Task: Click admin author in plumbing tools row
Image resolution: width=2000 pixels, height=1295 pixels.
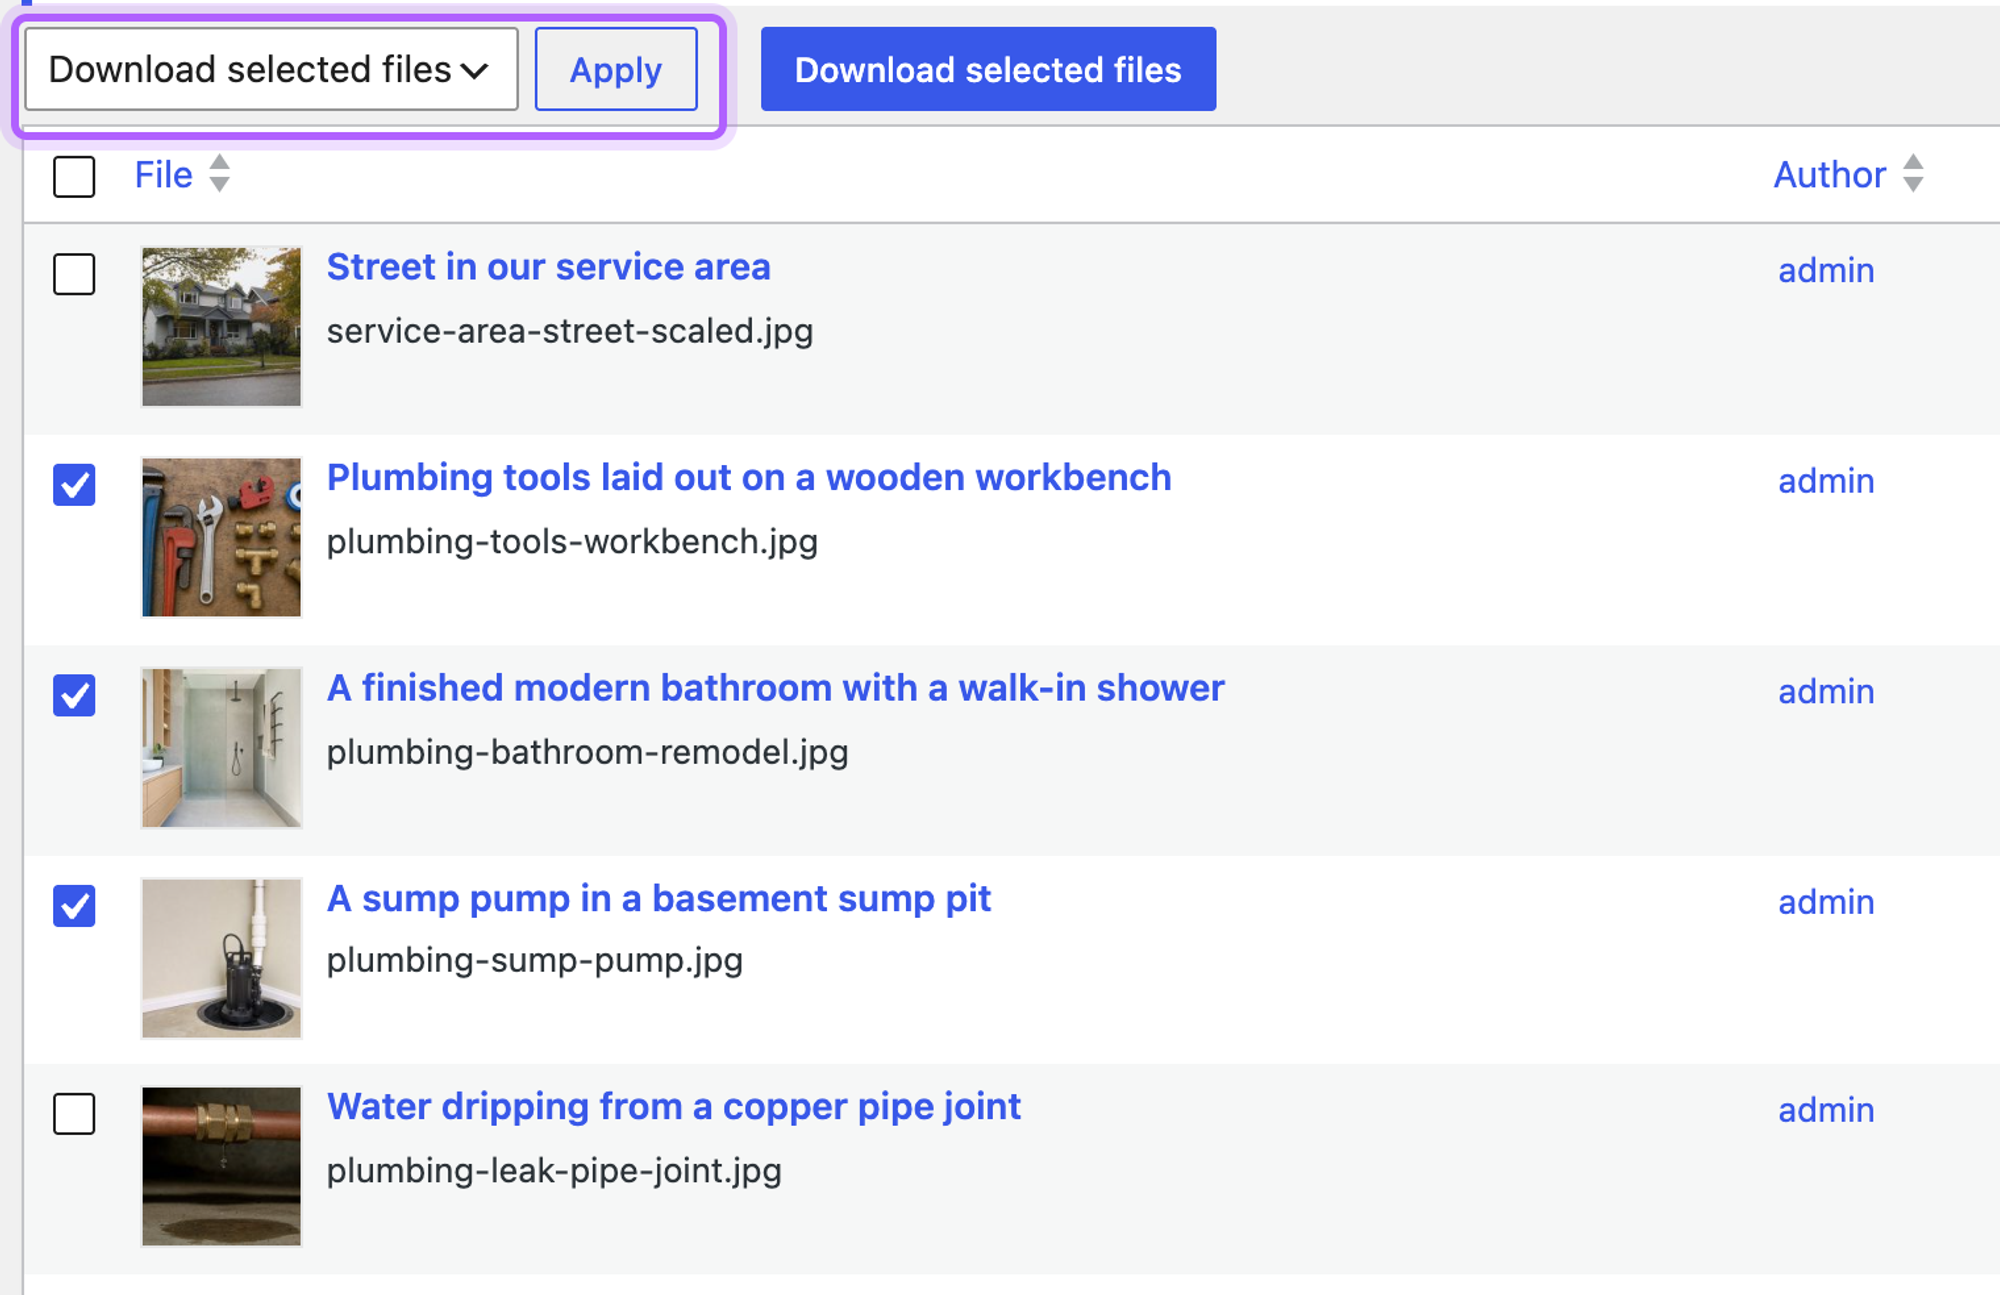Action: [1826, 481]
